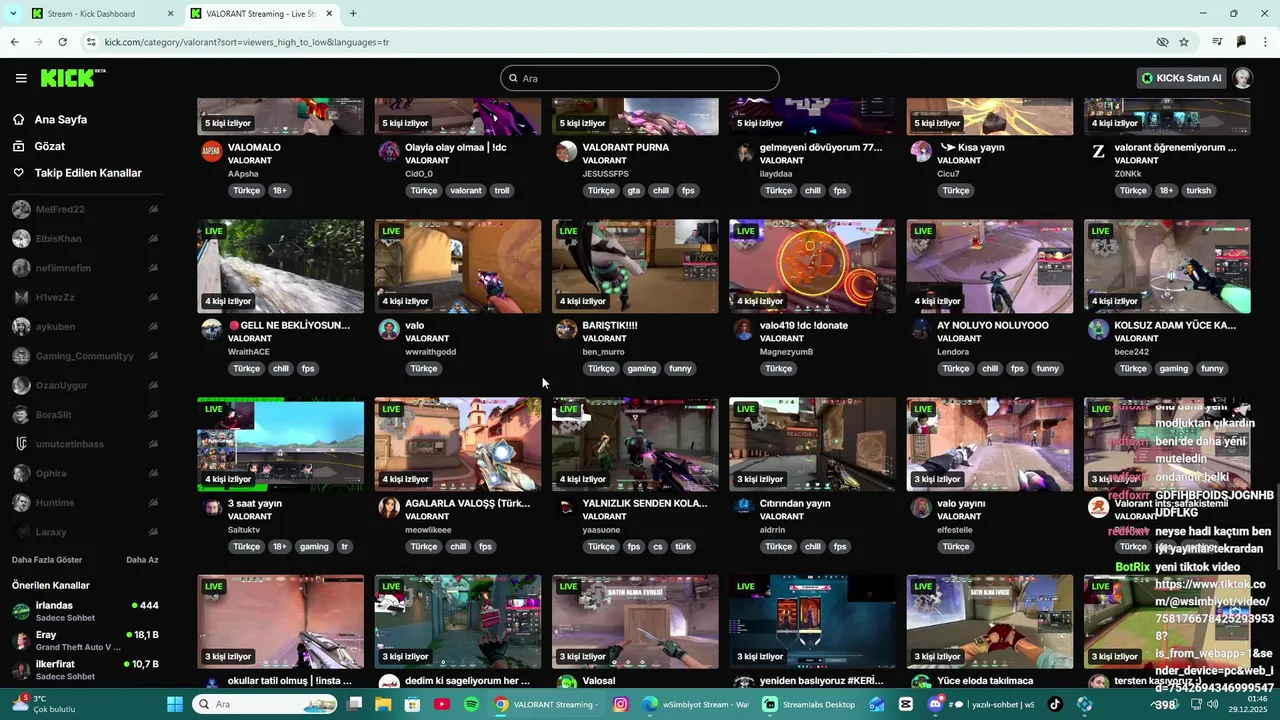Click the meowlikeee channel avatar
The image size is (1280, 720).
[389, 507]
